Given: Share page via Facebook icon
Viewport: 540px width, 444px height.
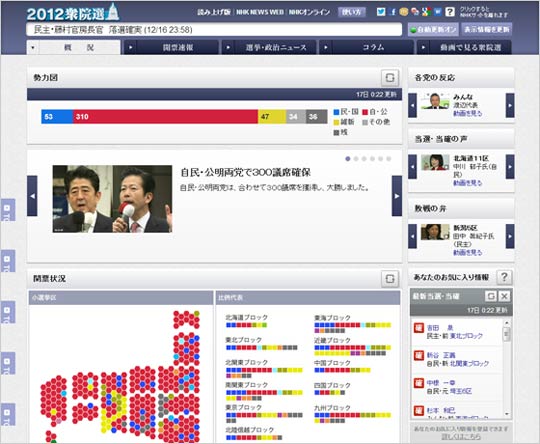Looking at the screenshot, I should coord(393,12).
